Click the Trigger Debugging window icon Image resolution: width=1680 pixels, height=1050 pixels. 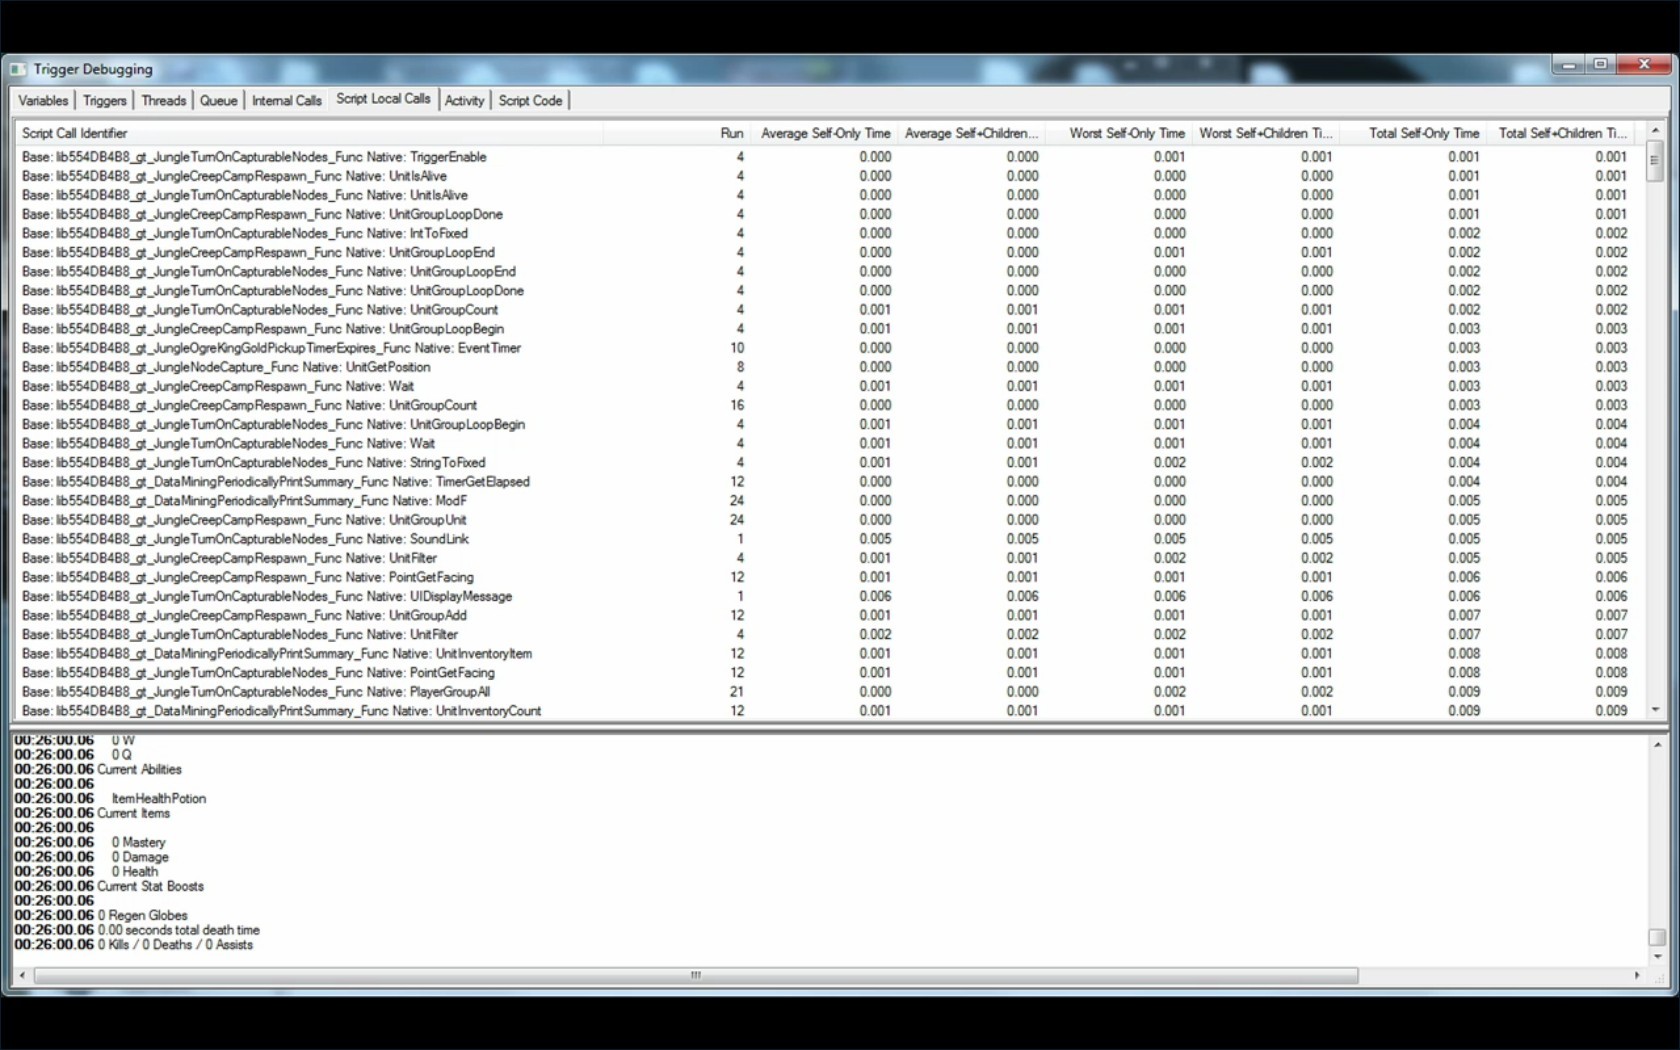pyautogui.click(x=18, y=69)
